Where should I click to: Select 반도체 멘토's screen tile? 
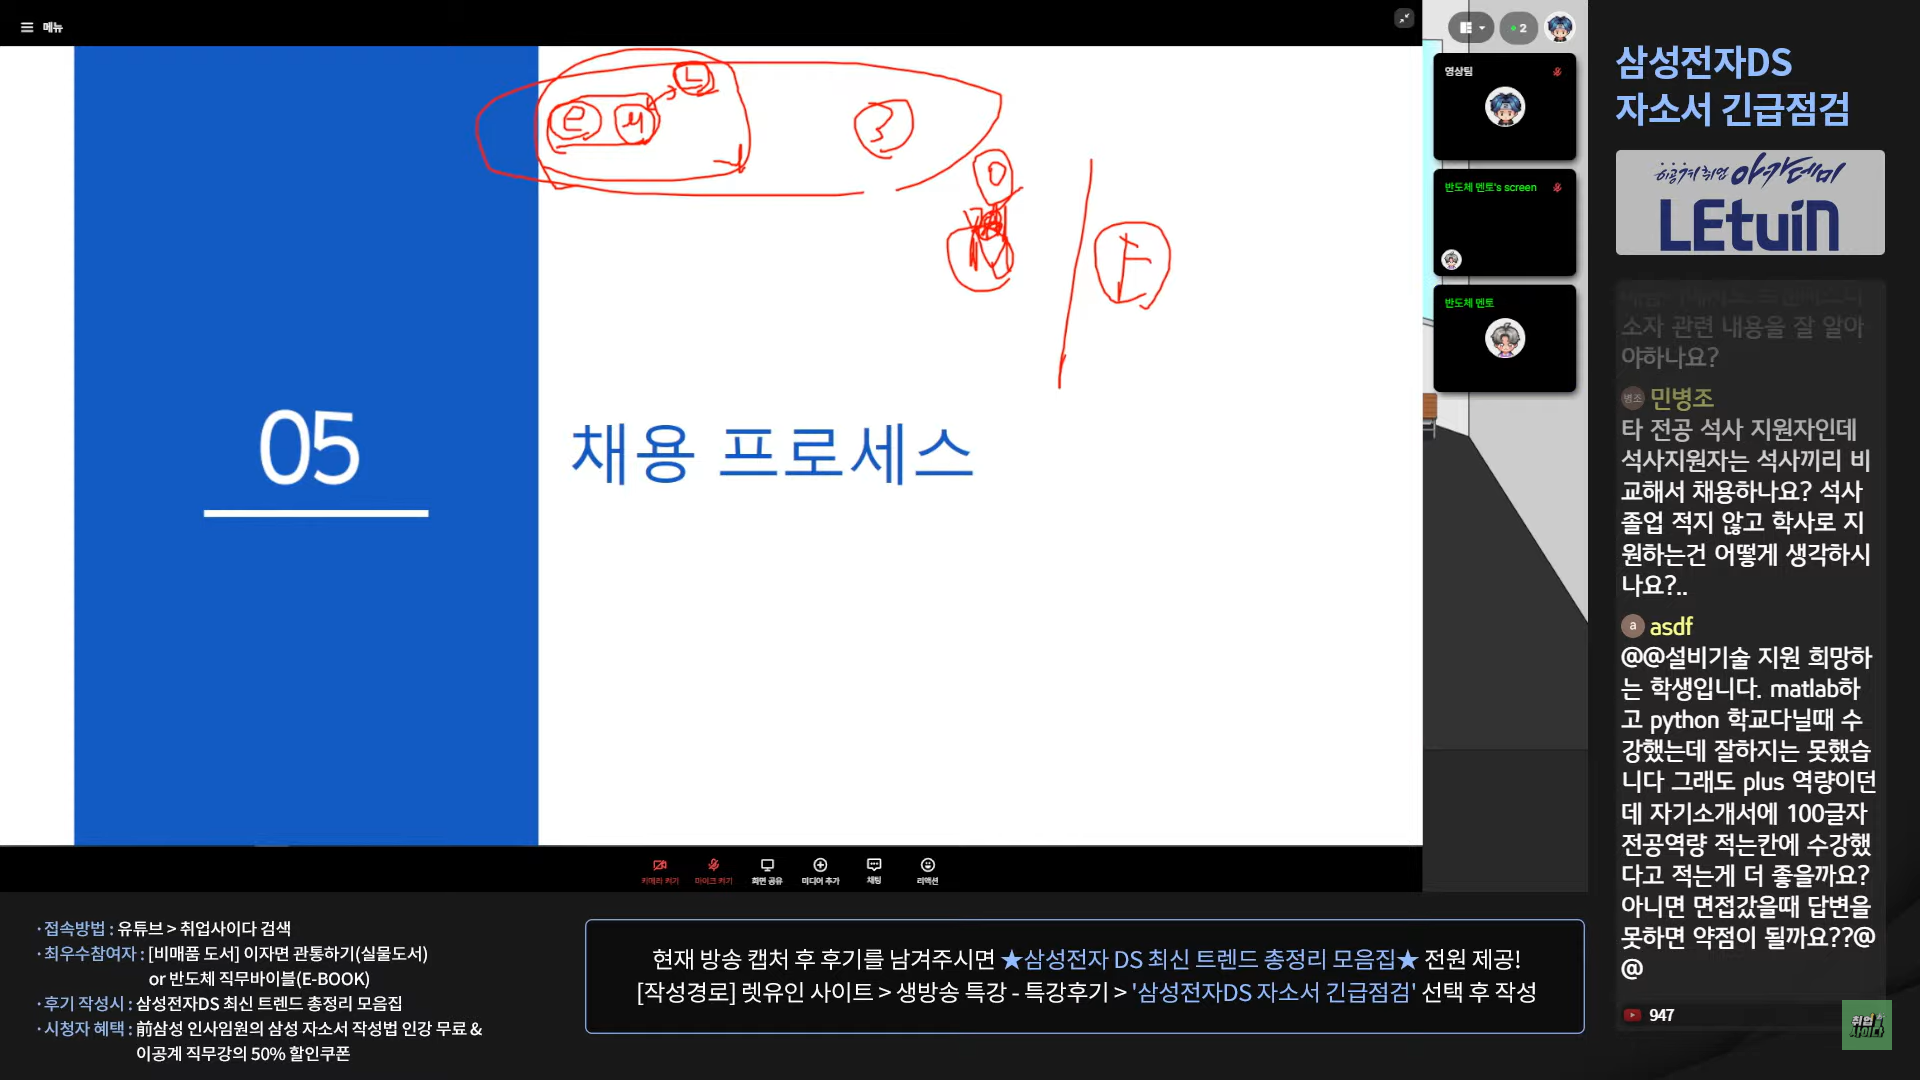coord(1504,223)
